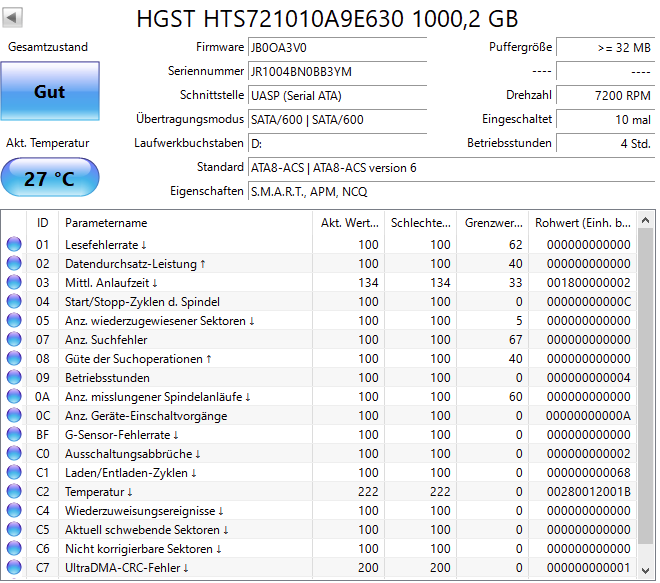Screen dimensions: 660x583
Task: Select raw value 00280012001B
Action: (x=588, y=492)
